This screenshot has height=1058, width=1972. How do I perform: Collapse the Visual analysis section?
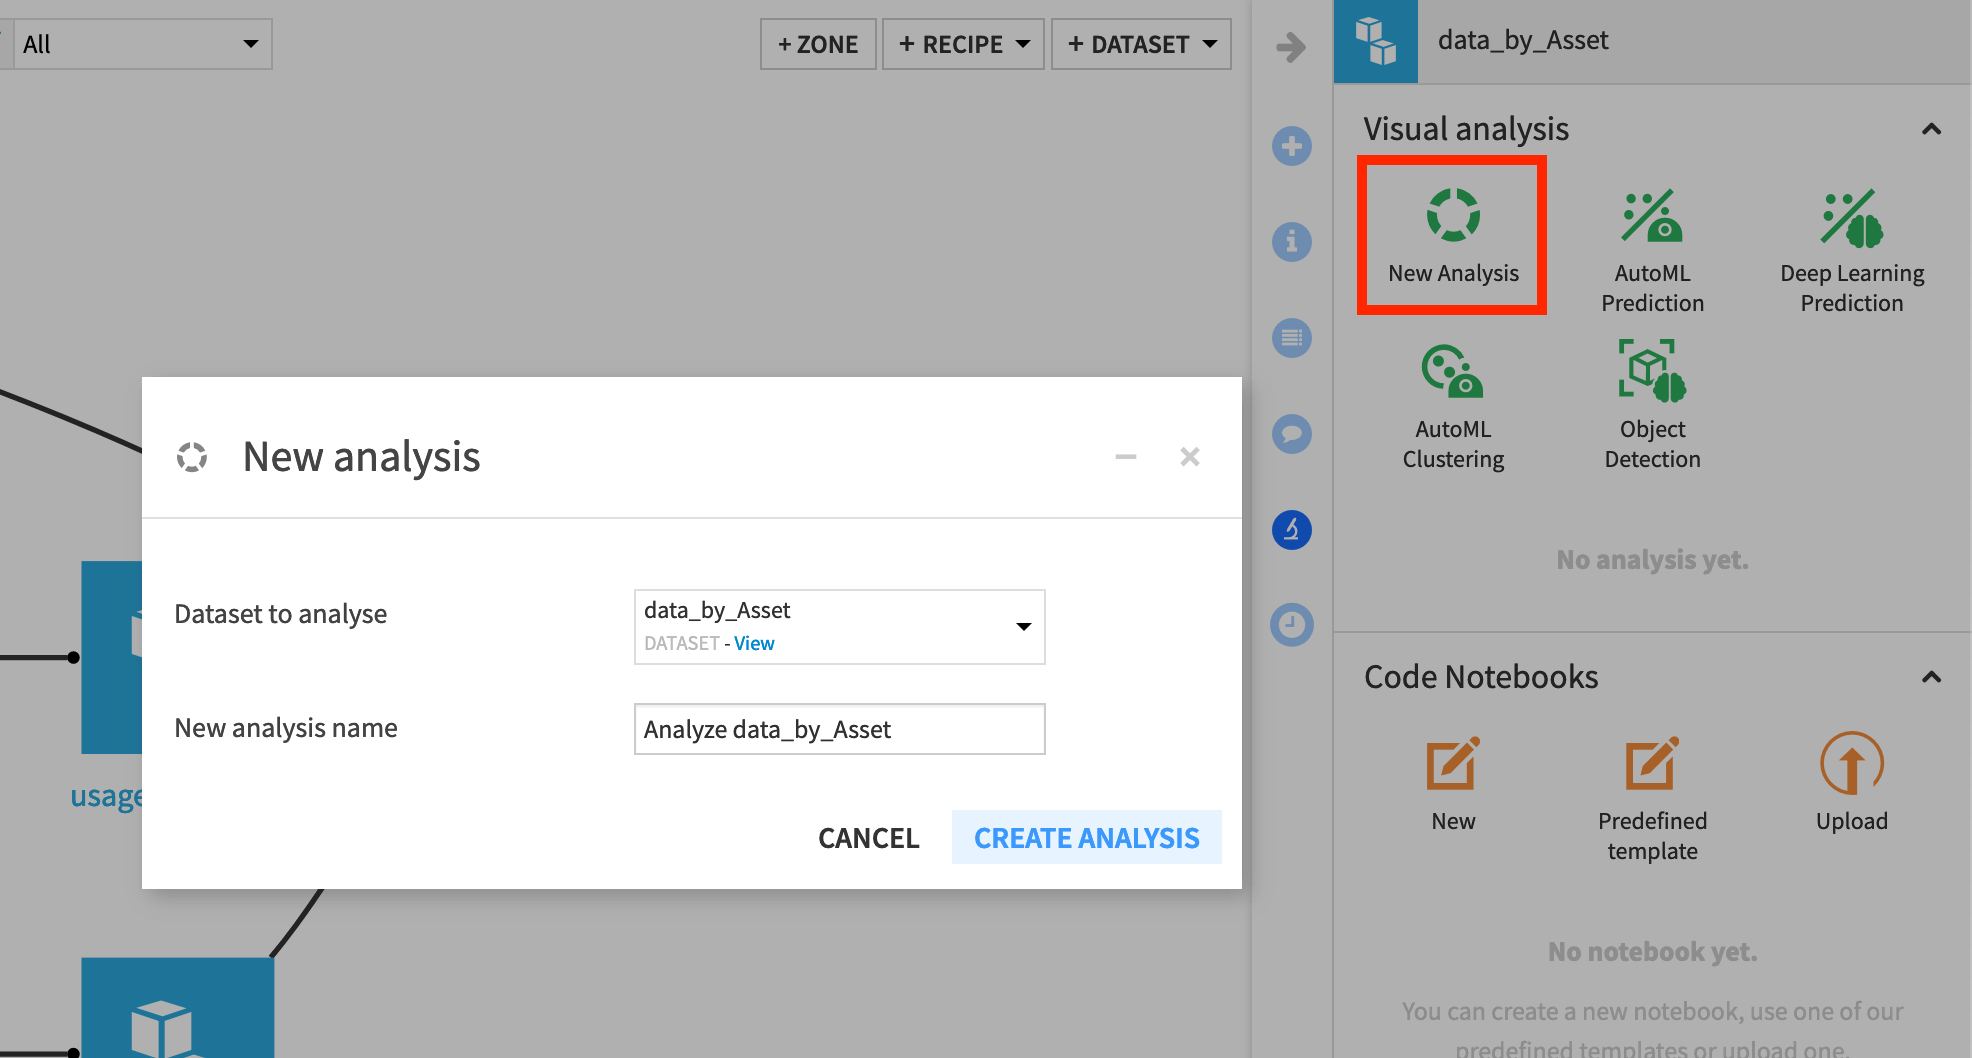[x=1932, y=129]
